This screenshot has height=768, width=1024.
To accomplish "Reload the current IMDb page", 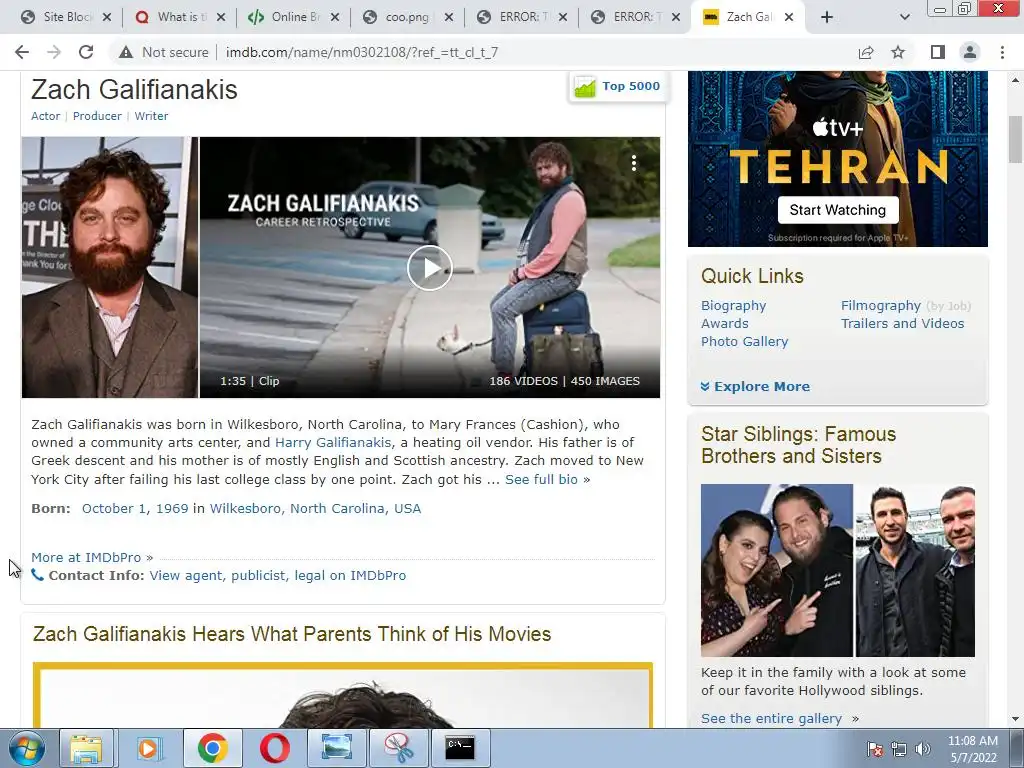I will 86,52.
